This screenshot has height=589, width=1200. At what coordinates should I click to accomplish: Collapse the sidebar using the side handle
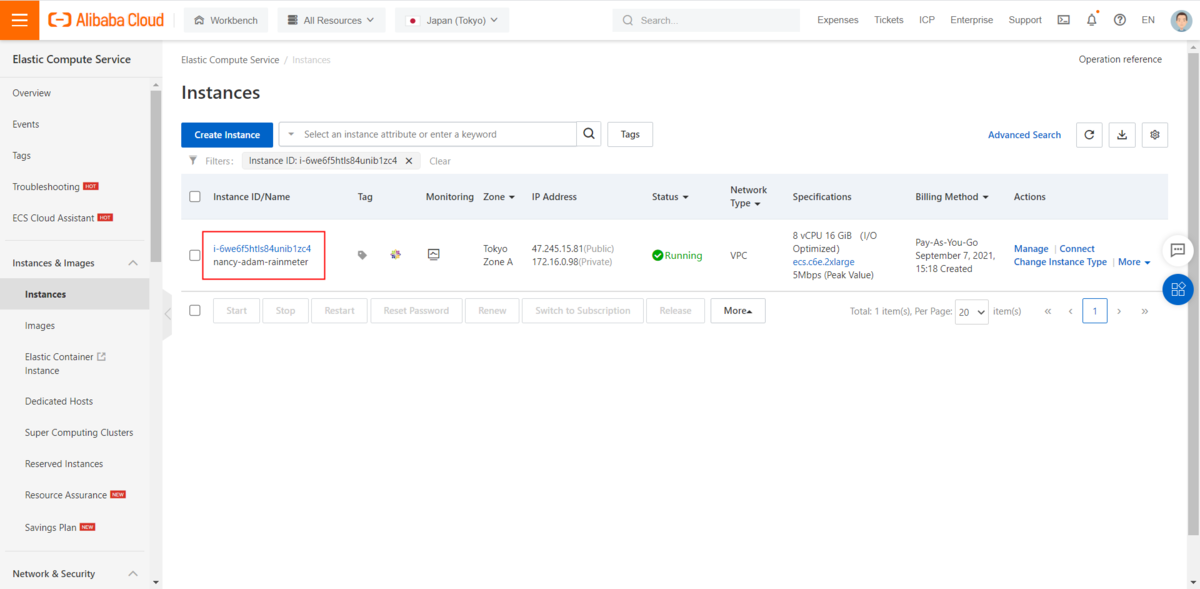tap(167, 313)
